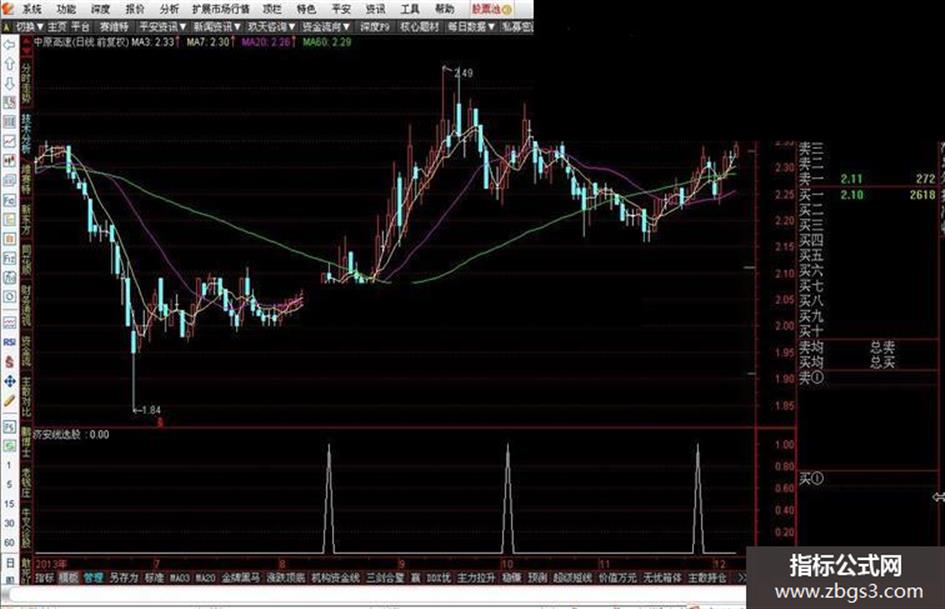Image resolution: width=945 pixels, height=609 pixels.
Task: Select the 5-minute period button
Action: pyautogui.click(x=9, y=485)
